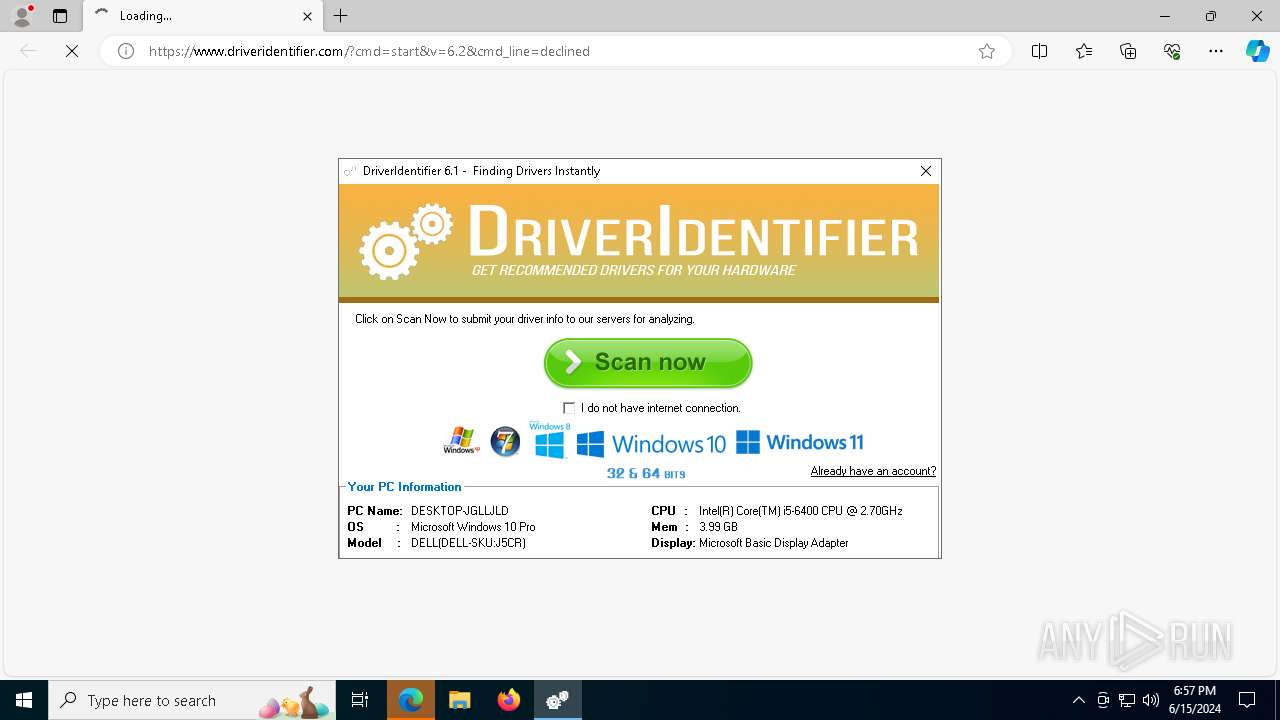Select OS value Microsoft Windows 10 Pro
The image size is (1280, 720).
pos(473,527)
